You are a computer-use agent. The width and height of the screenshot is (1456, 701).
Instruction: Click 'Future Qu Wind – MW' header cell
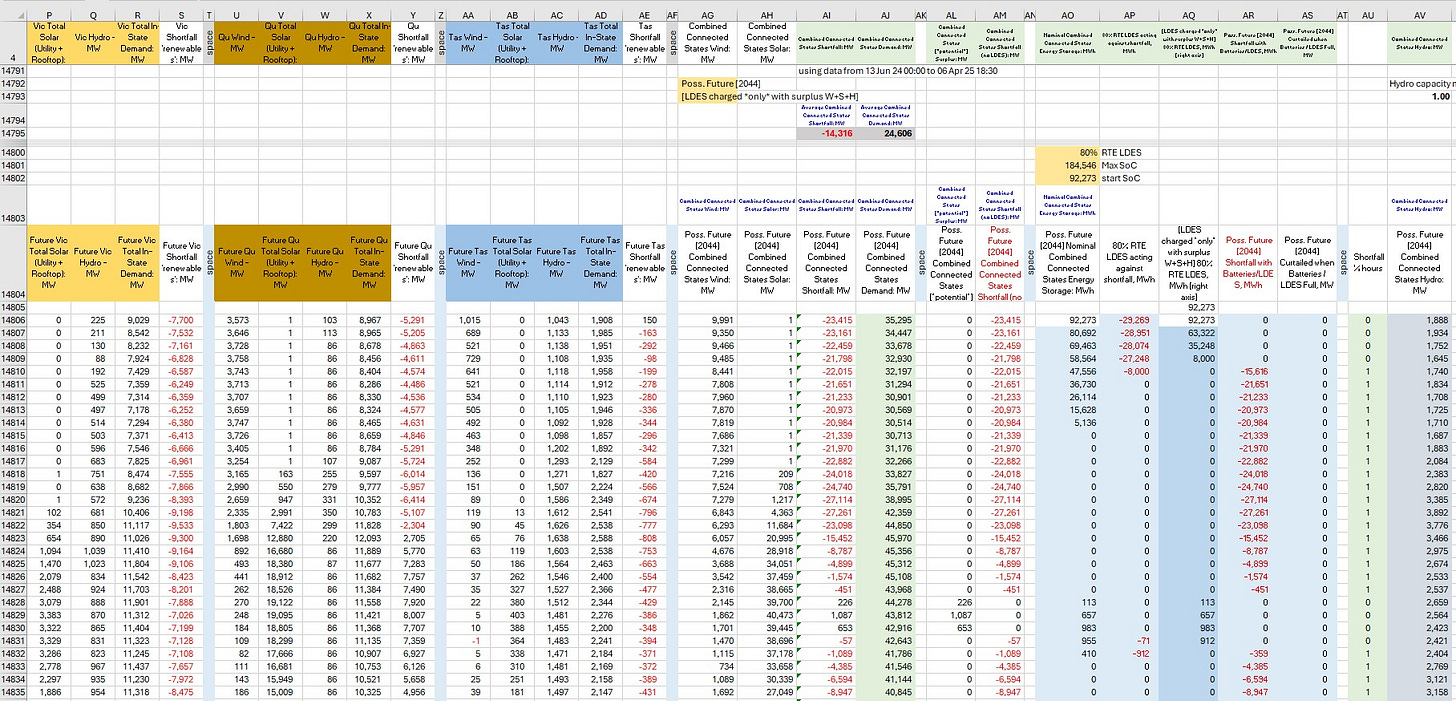pos(236,263)
